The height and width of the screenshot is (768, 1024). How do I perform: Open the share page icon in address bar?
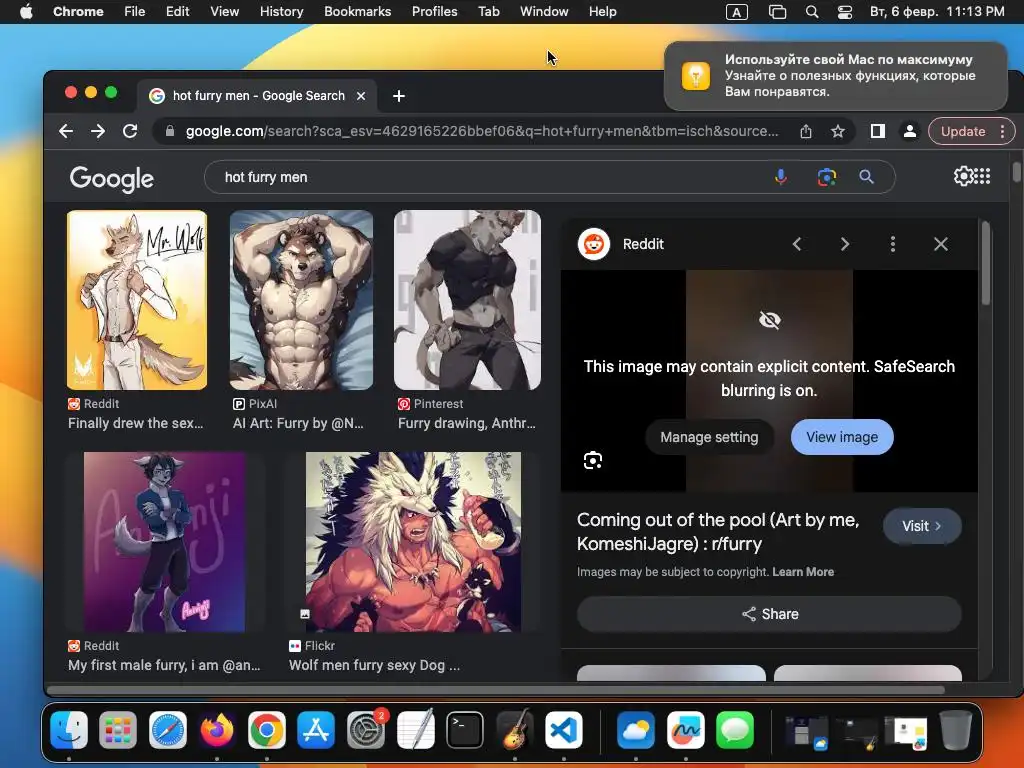(806, 131)
